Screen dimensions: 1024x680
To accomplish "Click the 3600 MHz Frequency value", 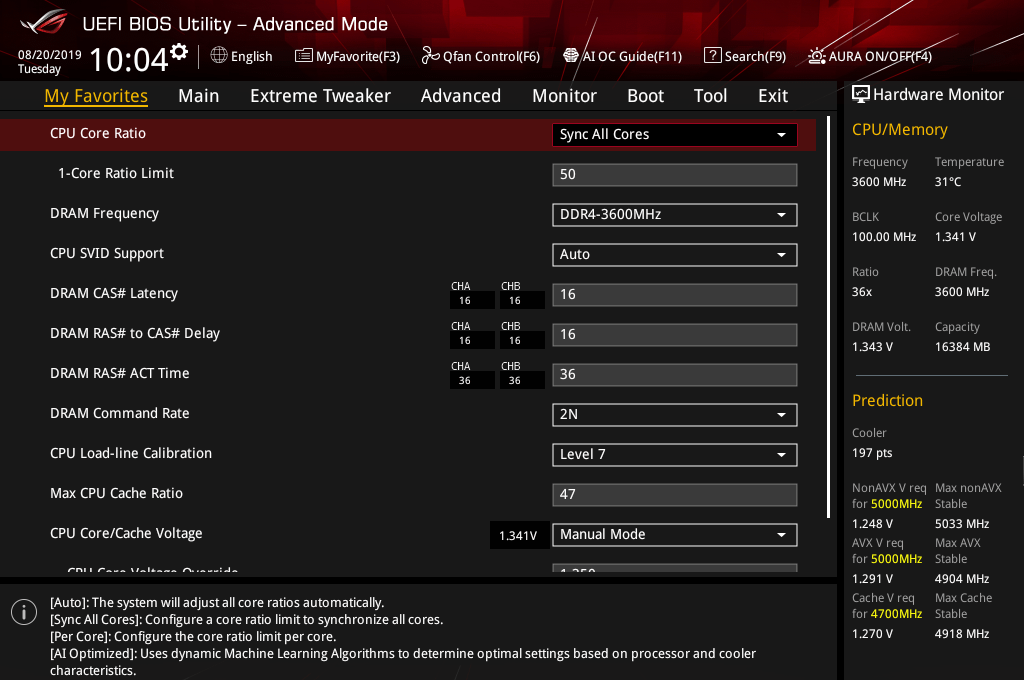I will pyautogui.click(x=879, y=182).
